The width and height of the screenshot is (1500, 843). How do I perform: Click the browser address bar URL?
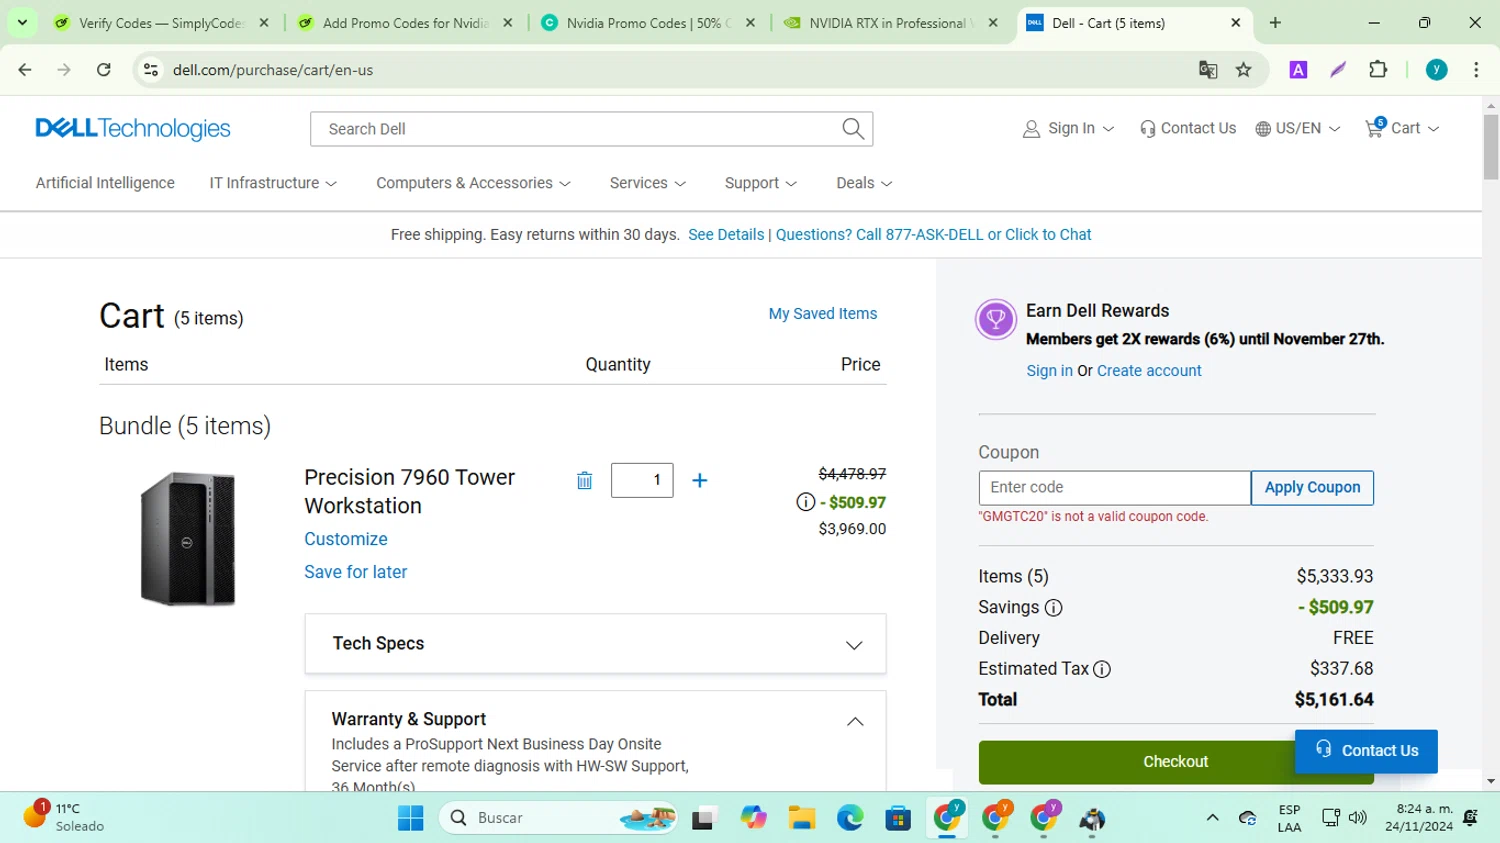273,70
